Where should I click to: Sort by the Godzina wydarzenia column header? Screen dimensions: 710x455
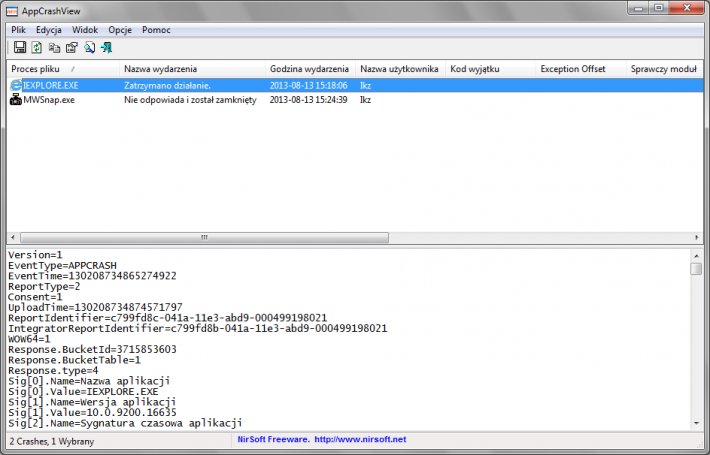(310, 69)
